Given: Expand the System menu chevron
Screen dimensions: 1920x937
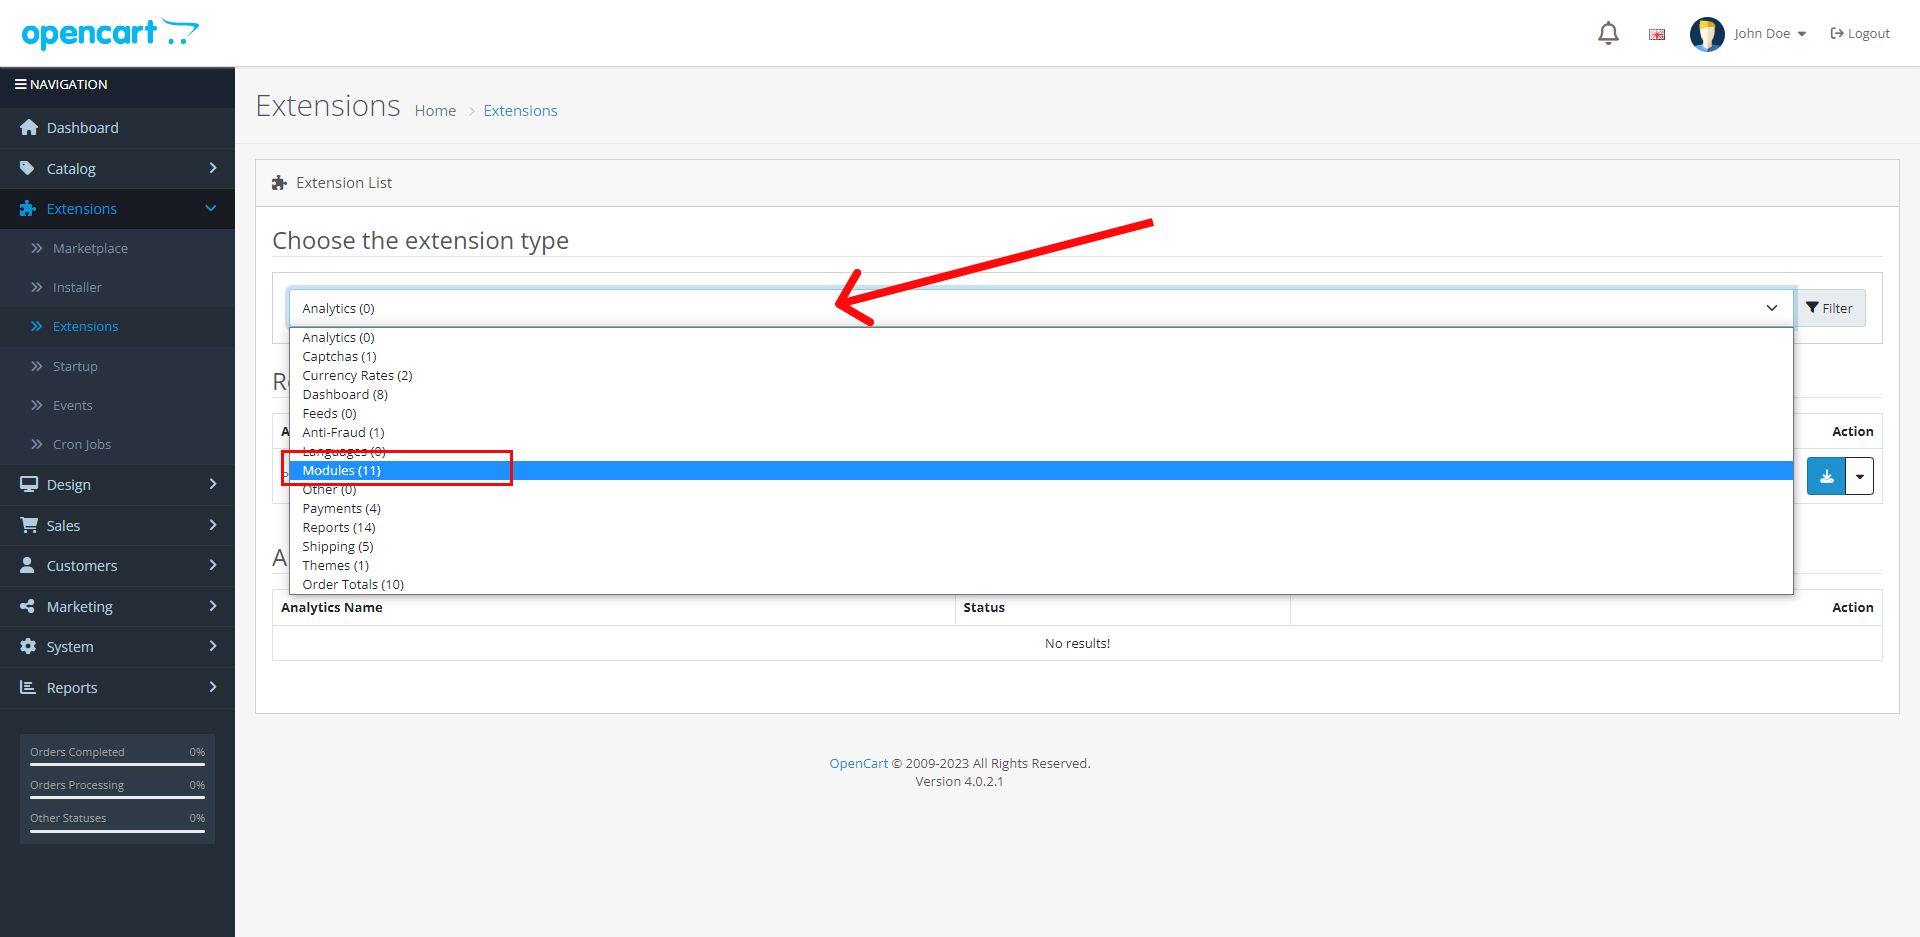Looking at the screenshot, I should pos(212,646).
